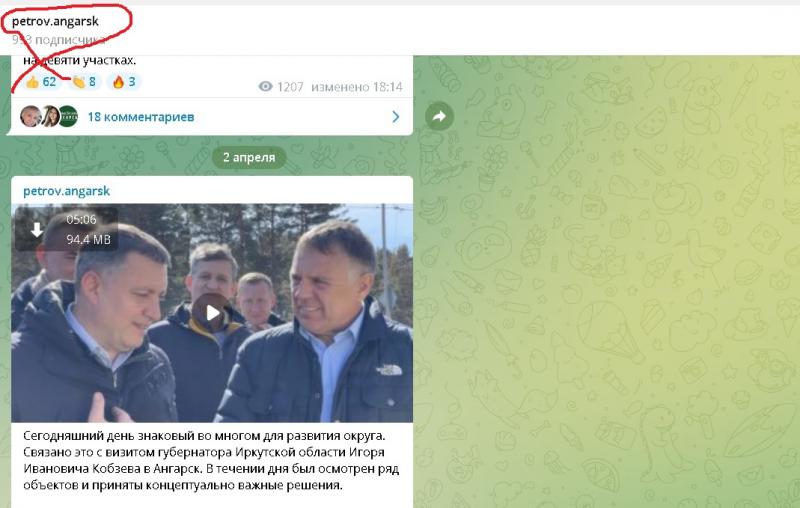
Task: Click the forward share arrow button
Action: coord(439,116)
